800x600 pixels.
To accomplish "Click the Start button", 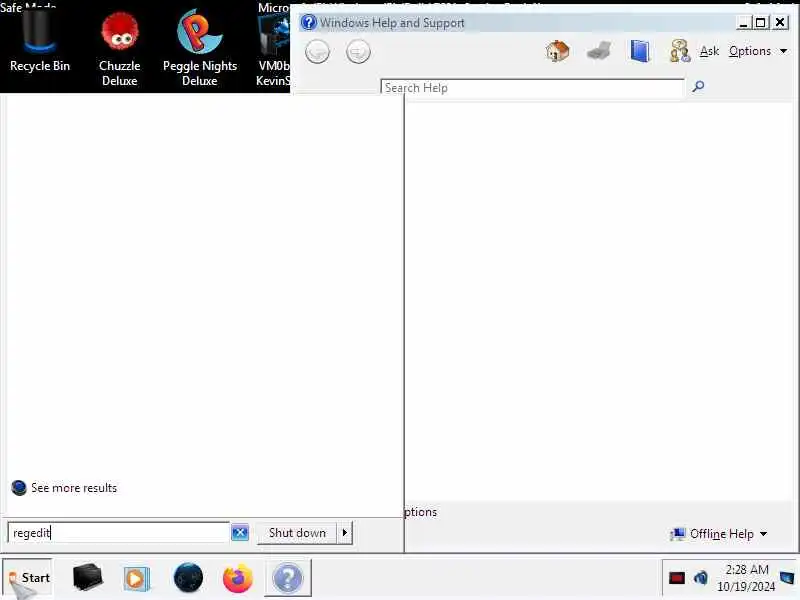I will (x=28, y=578).
